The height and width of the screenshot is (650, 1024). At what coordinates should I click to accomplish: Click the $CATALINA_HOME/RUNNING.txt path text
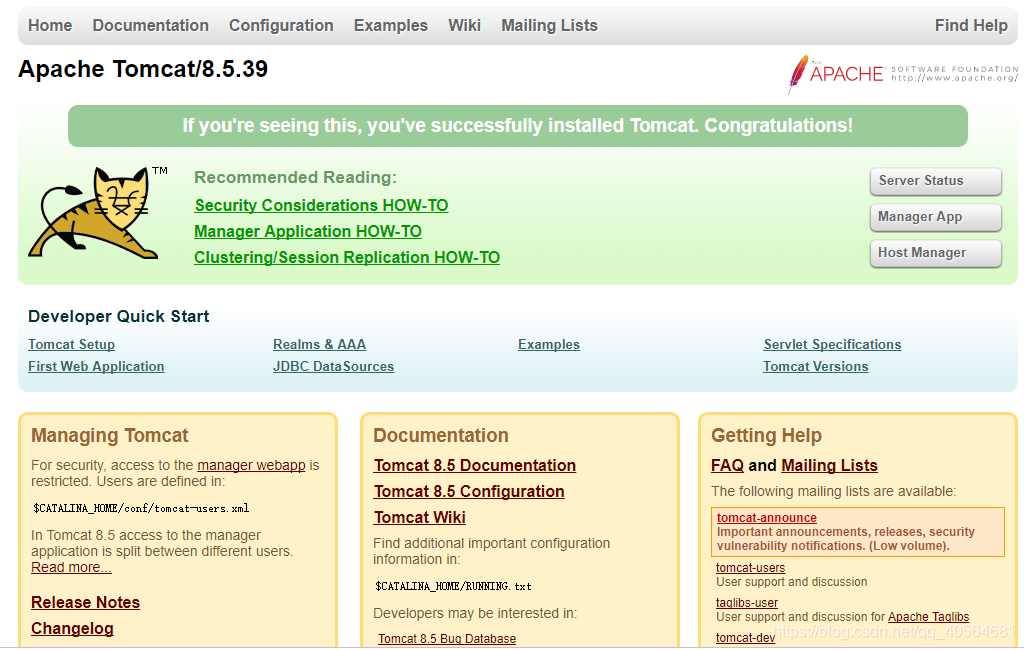coord(453,587)
